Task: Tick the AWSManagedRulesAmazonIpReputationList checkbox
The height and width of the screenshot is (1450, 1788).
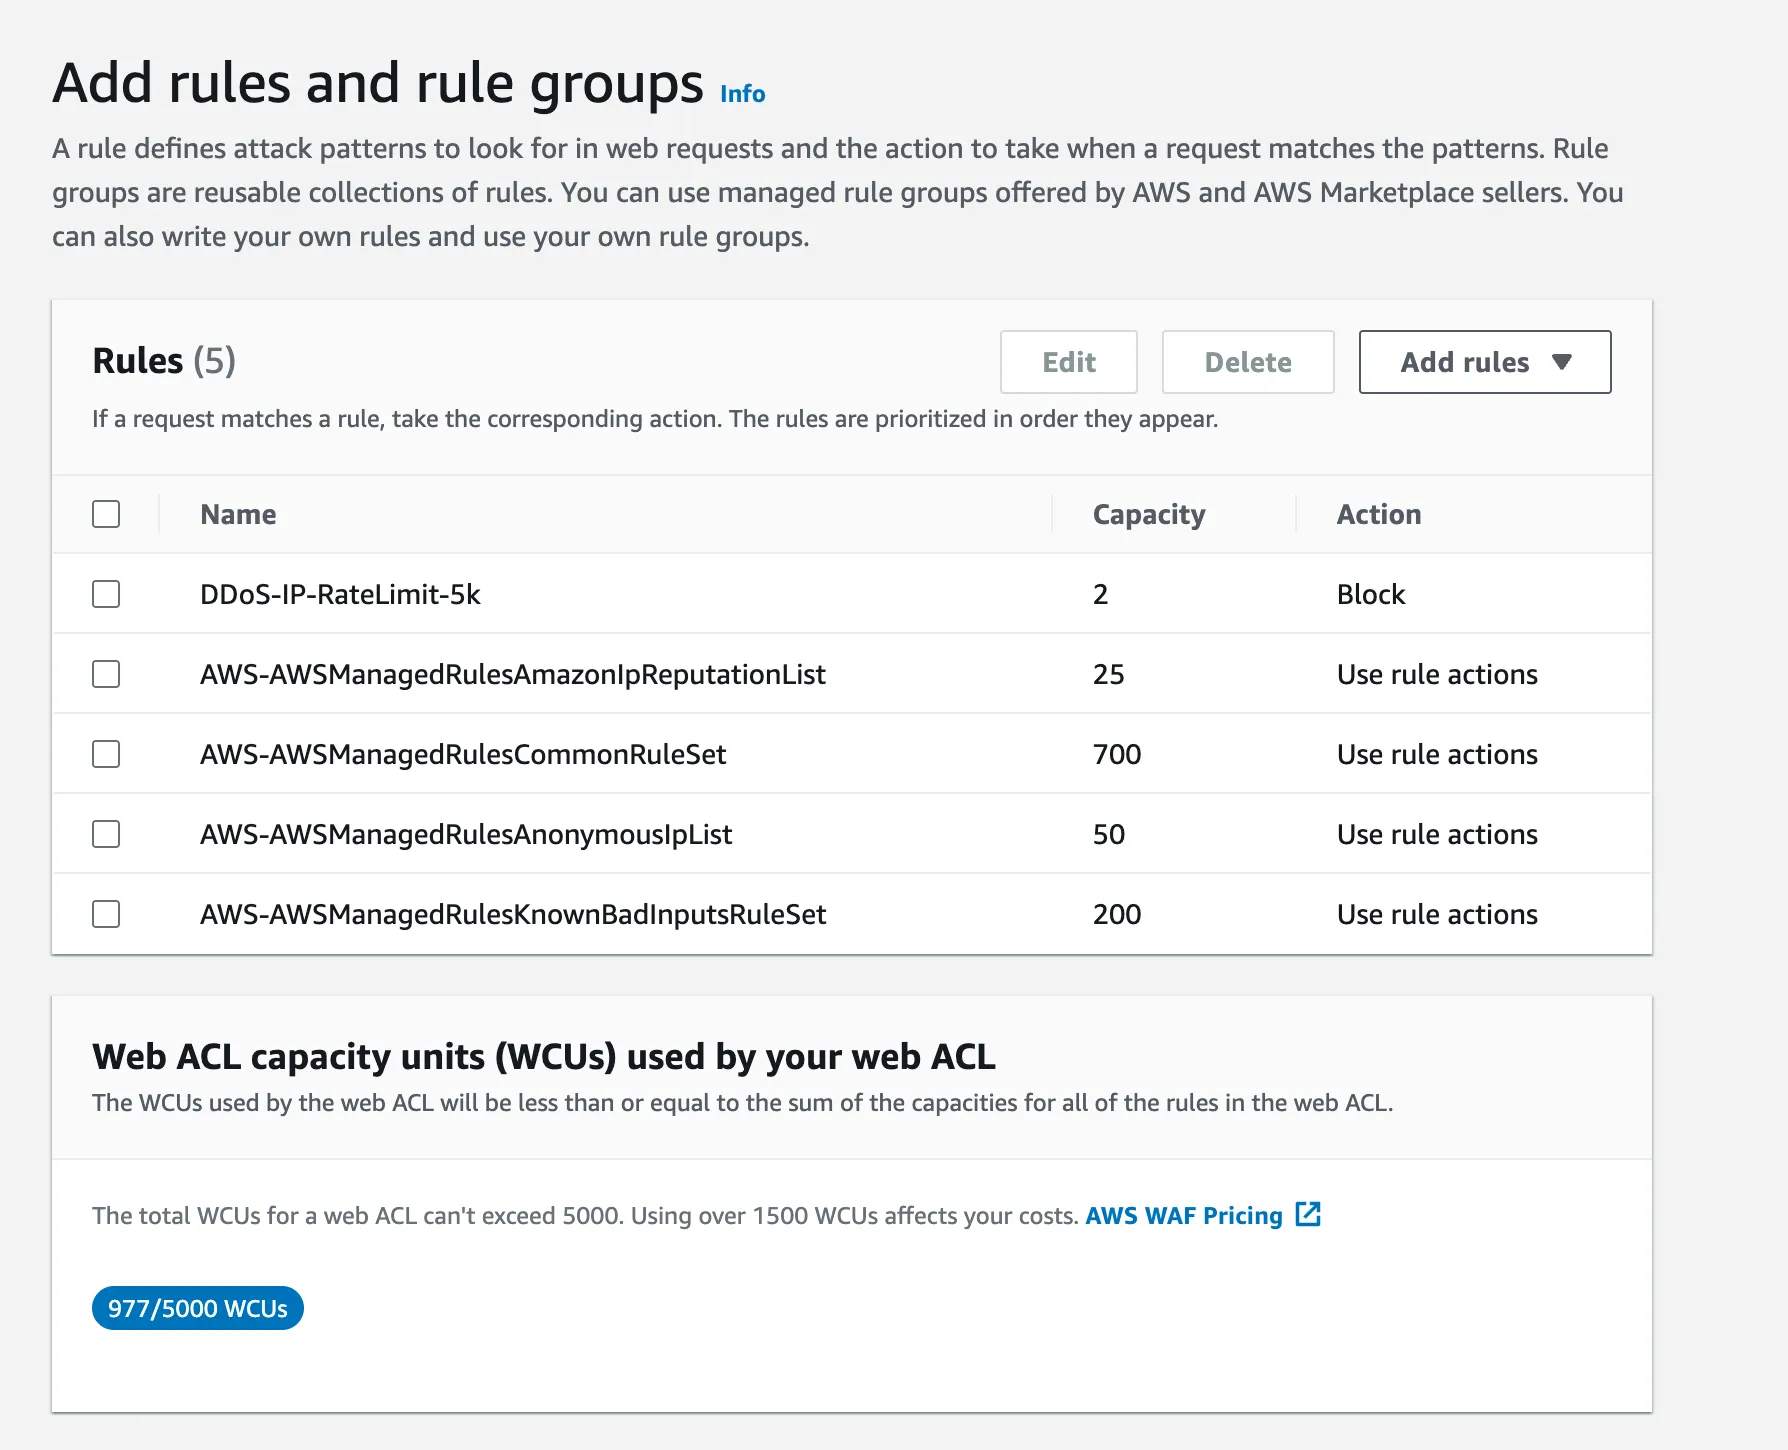Action: click(106, 674)
